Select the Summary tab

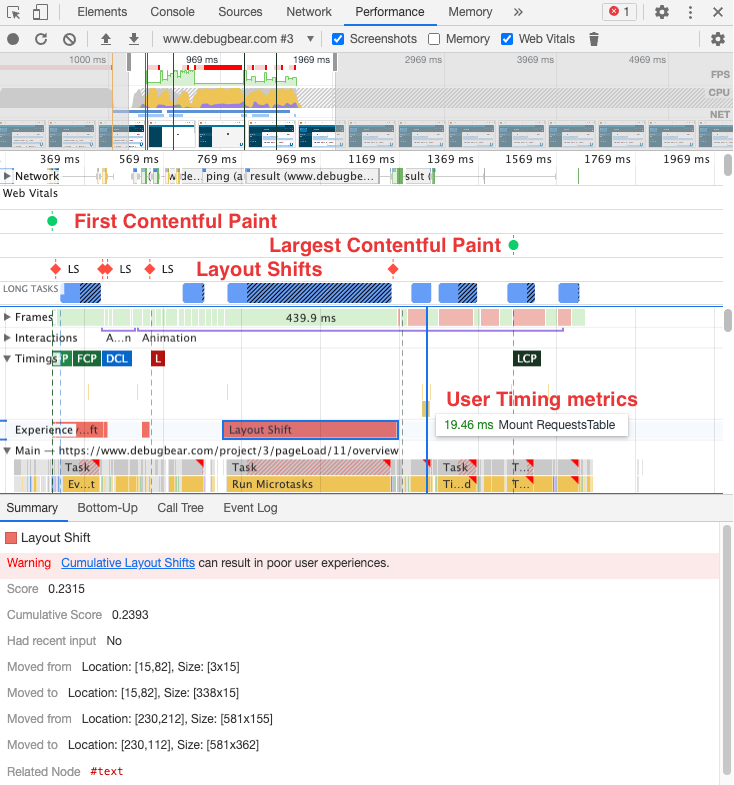tap(32, 508)
